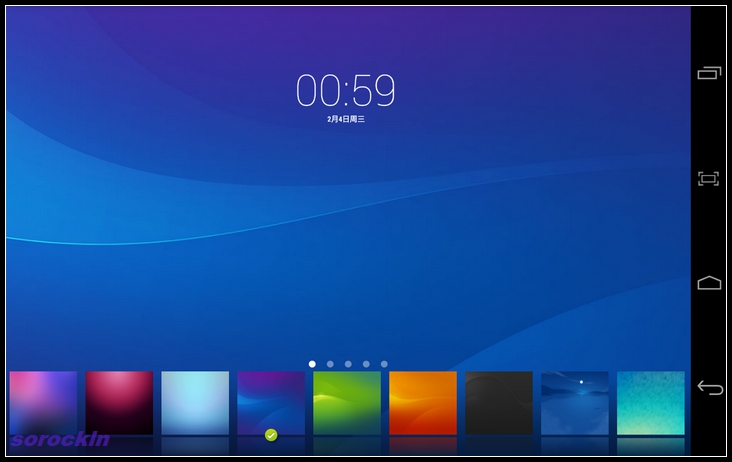Screen dimensions: 732x462
Task: Choose the blue night landscape wallpaper thumbnail
Action: point(575,403)
